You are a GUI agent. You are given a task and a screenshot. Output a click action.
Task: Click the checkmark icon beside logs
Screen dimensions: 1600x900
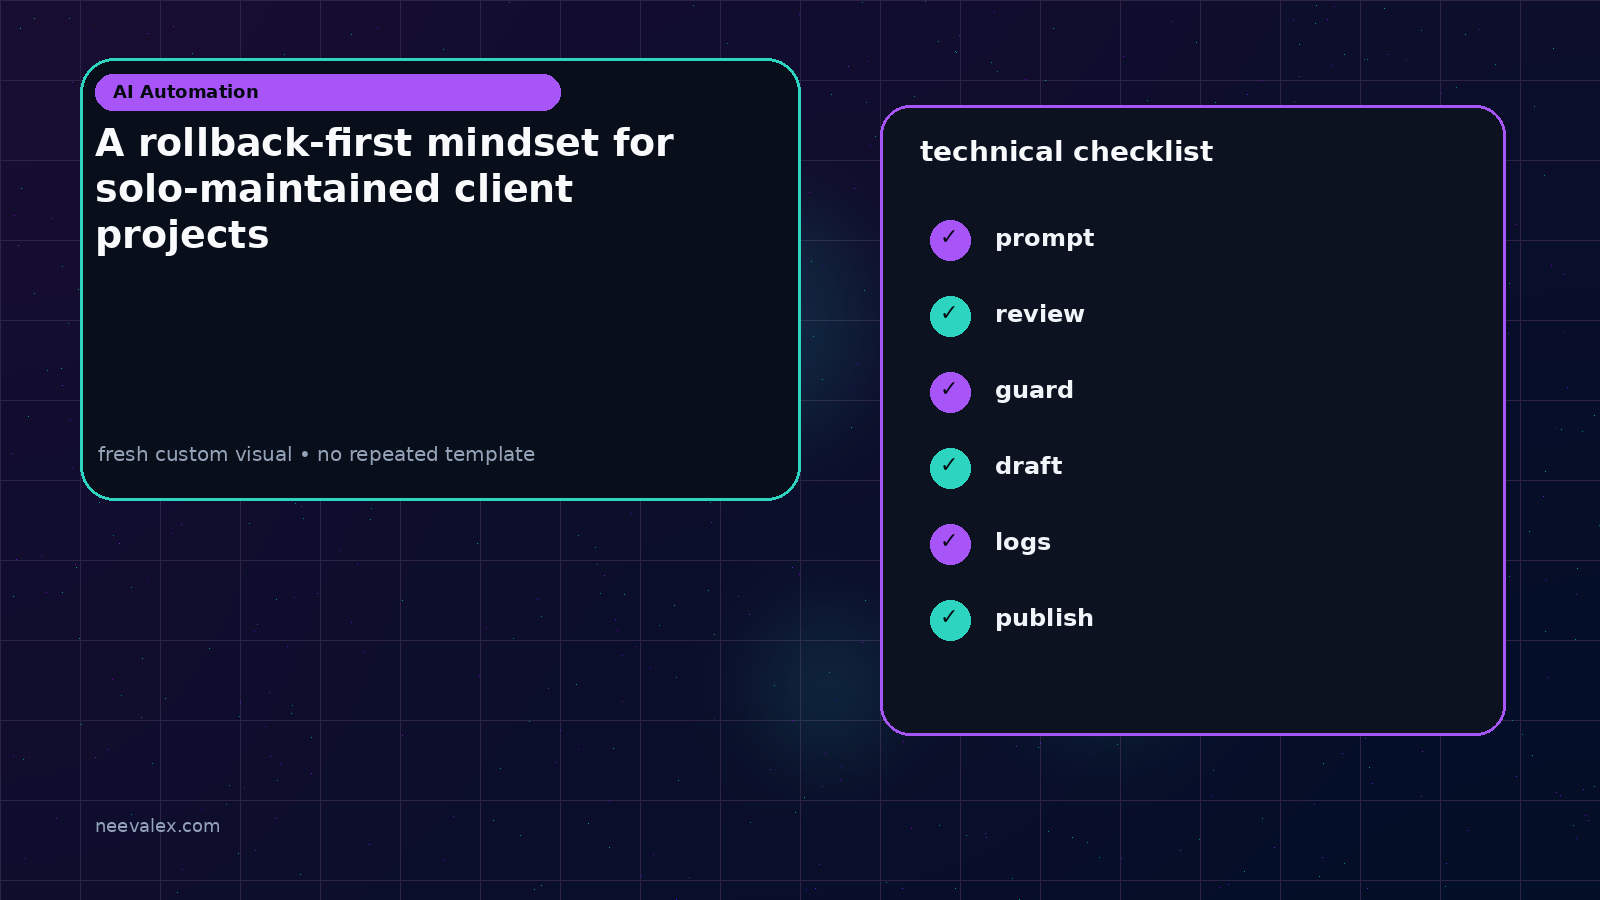[x=950, y=544]
